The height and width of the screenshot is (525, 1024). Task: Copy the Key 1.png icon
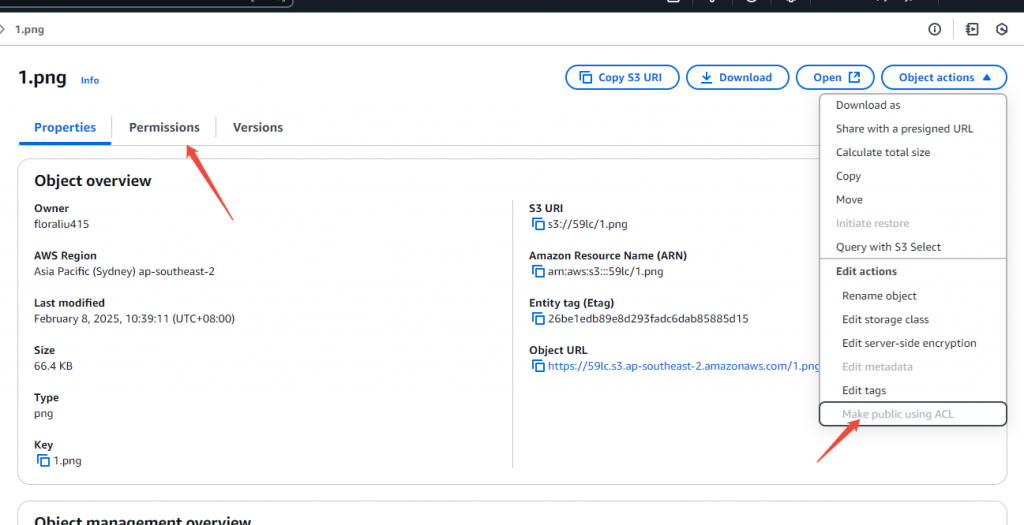(x=43, y=461)
